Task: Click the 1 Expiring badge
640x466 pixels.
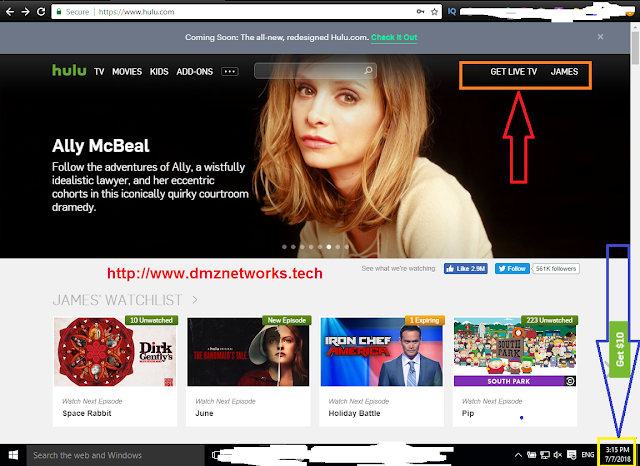Action: coord(424,320)
